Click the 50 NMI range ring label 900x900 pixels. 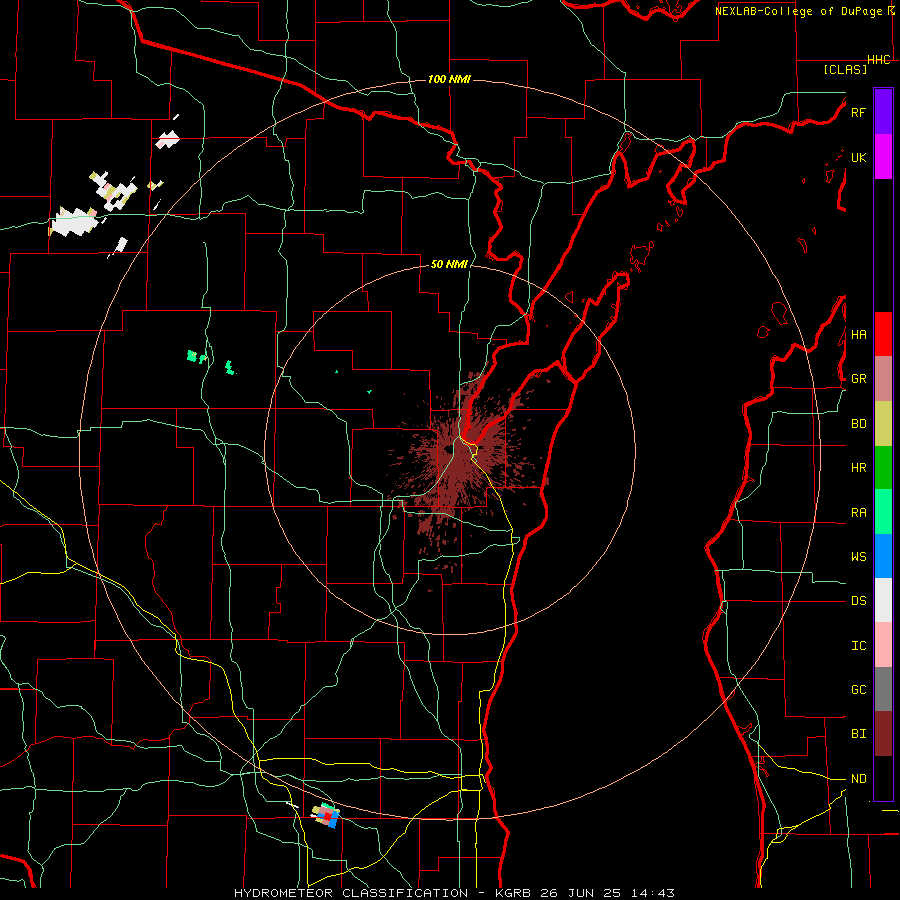(449, 264)
